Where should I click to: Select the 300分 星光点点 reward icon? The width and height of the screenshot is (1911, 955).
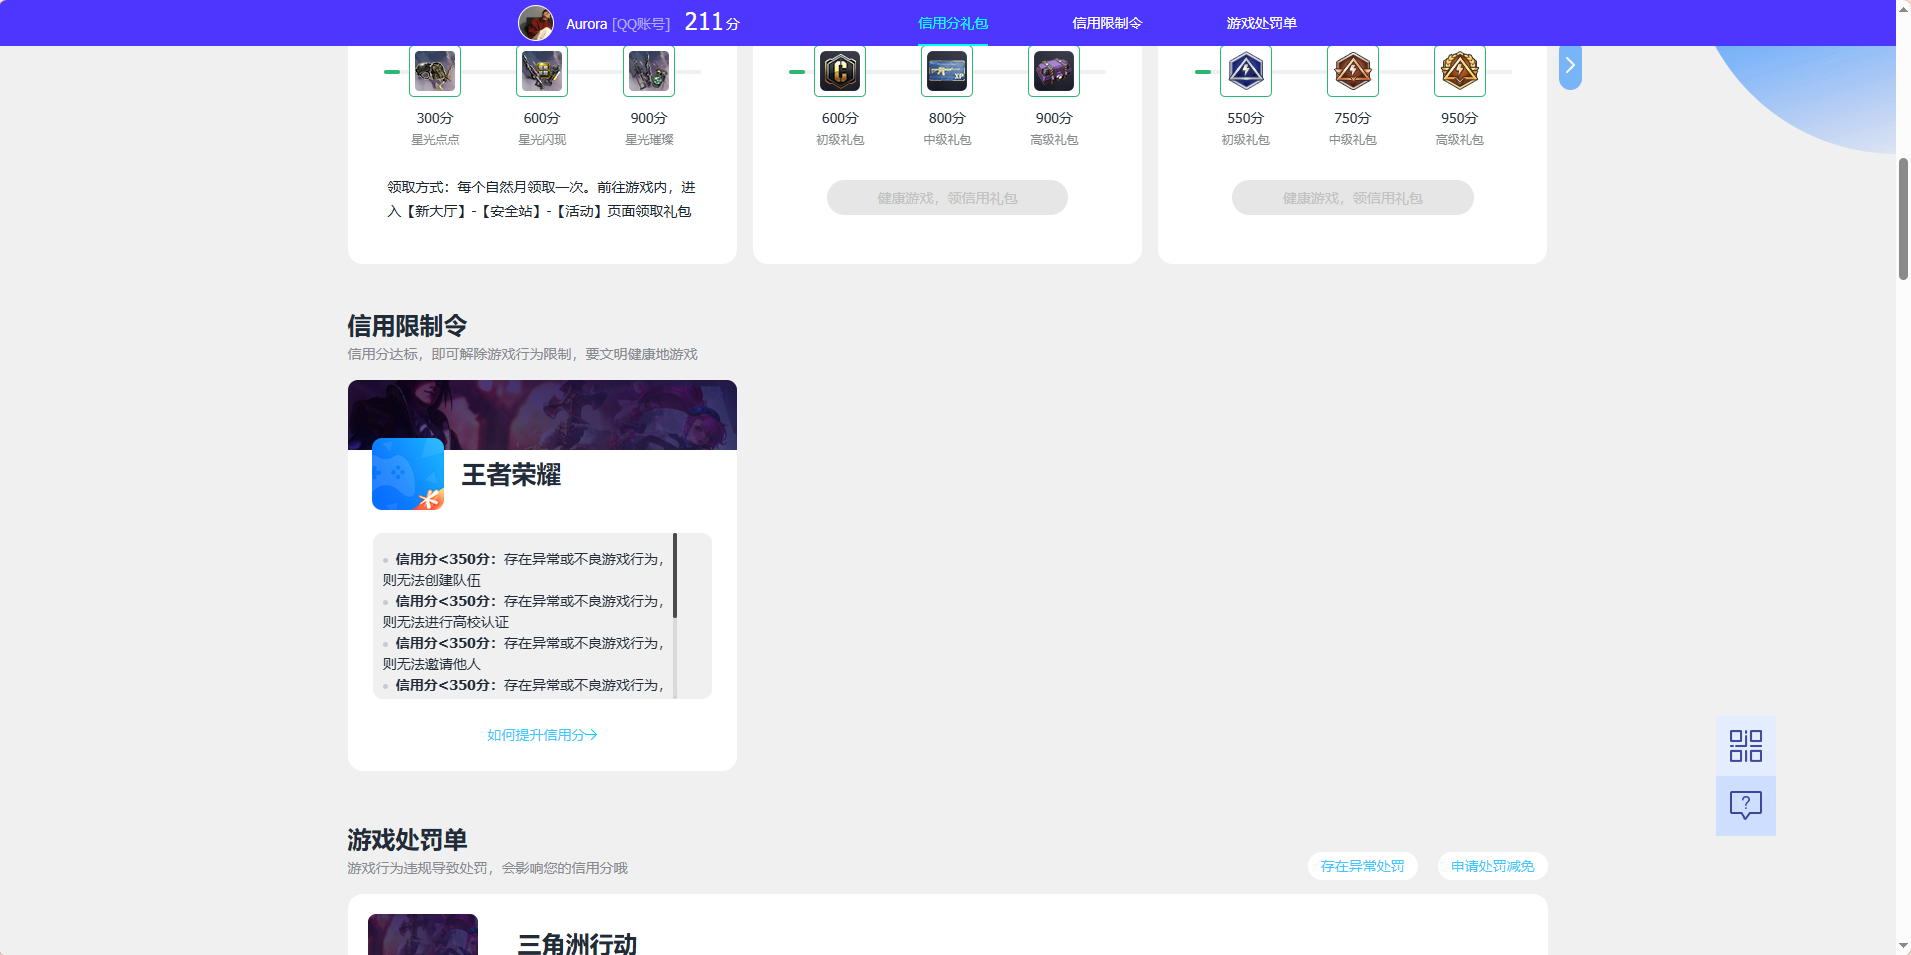tap(435, 71)
